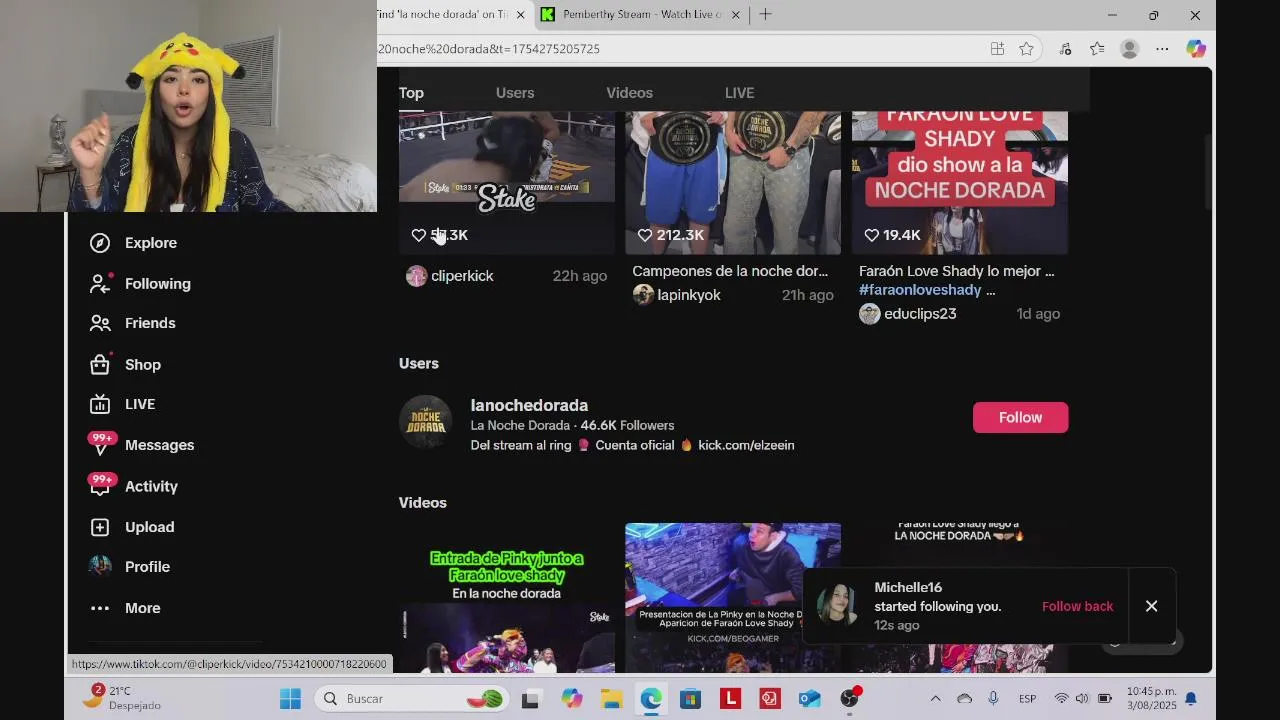Click Follow back for Michelle16
1280x720 pixels.
pyautogui.click(x=1077, y=607)
